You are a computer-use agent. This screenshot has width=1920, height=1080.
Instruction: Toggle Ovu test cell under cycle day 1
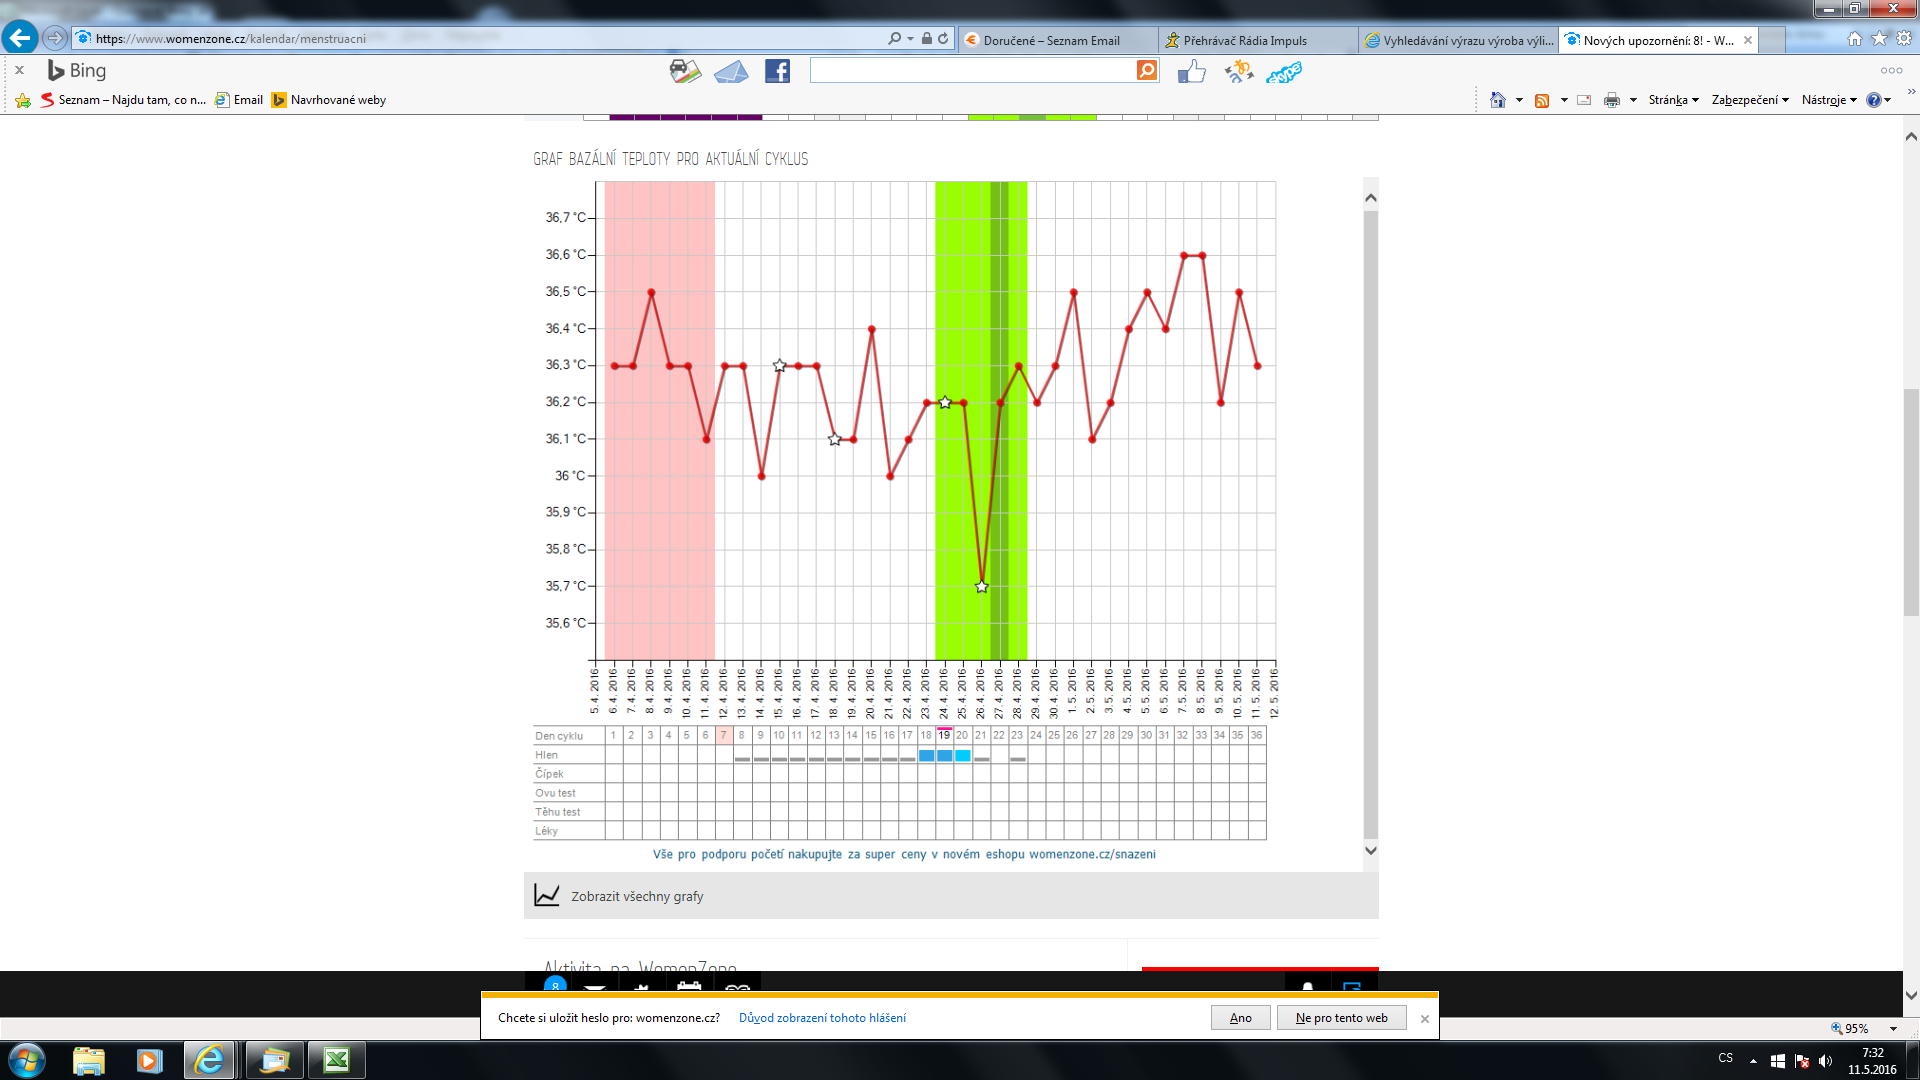(613, 793)
